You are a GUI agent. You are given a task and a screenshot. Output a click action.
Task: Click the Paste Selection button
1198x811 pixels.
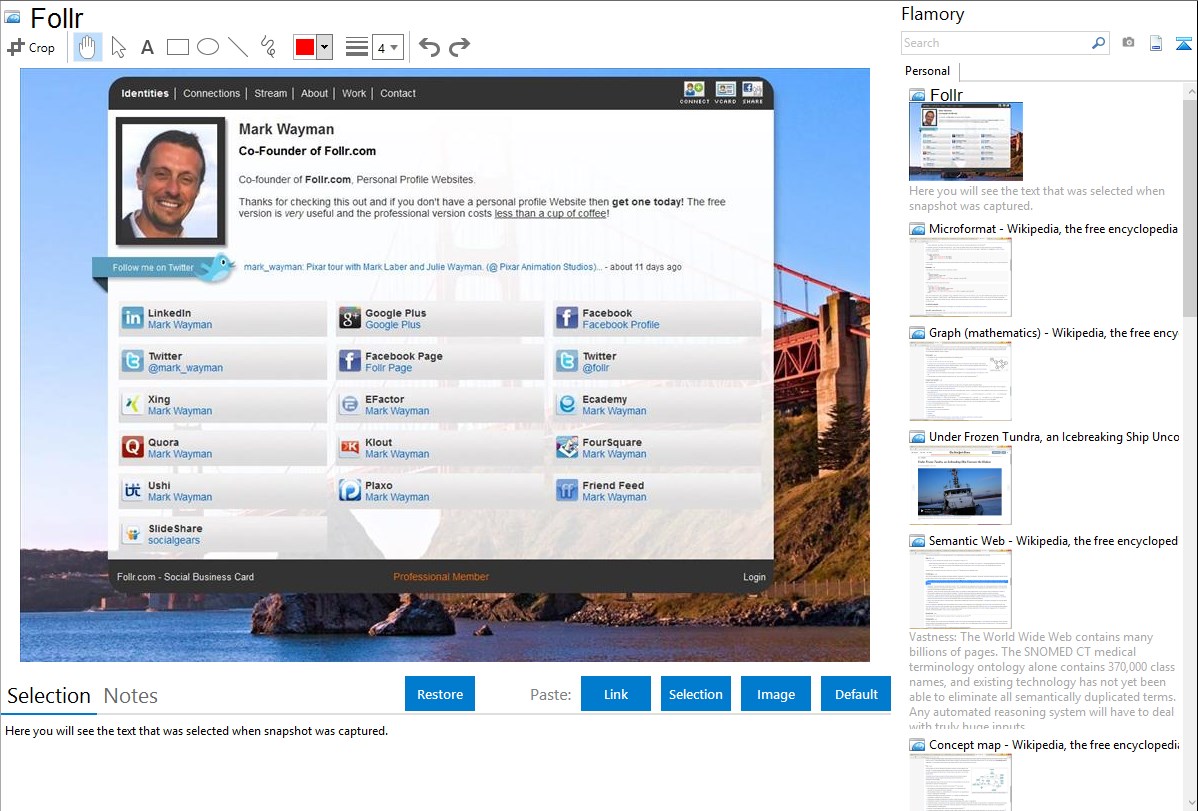click(x=695, y=694)
